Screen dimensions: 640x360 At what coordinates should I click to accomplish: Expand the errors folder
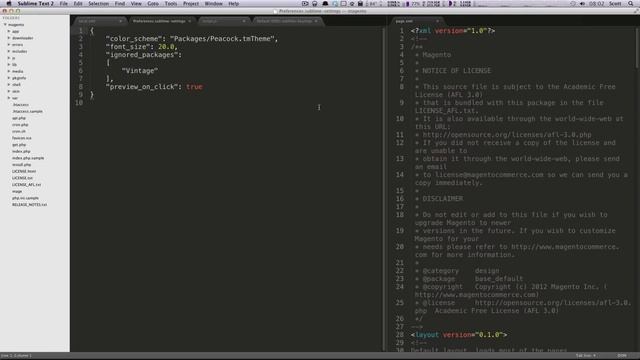point(9,44)
